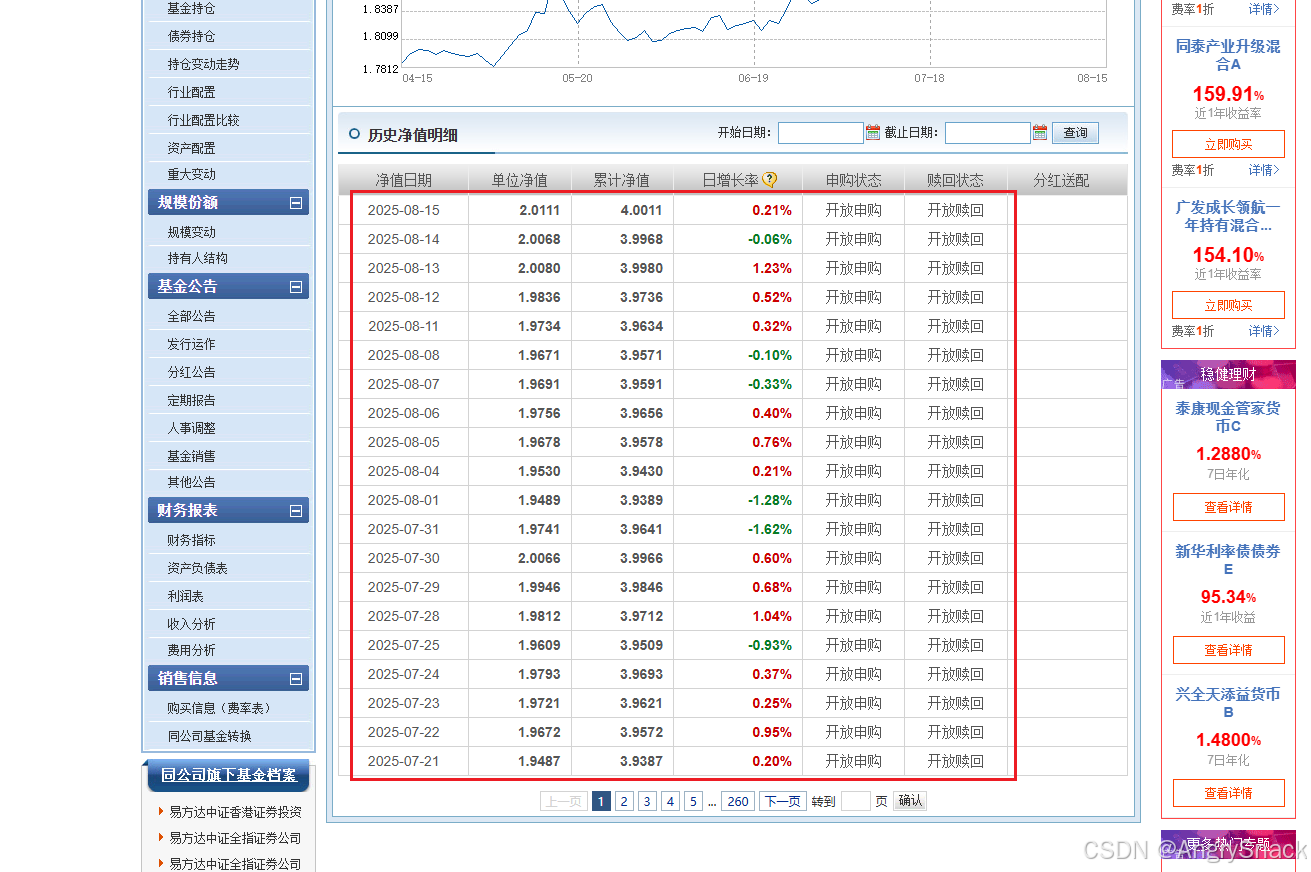Viewport: 1311px width, 872px height.
Task: Open 资产负债表 in the sidebar
Action: (197, 568)
